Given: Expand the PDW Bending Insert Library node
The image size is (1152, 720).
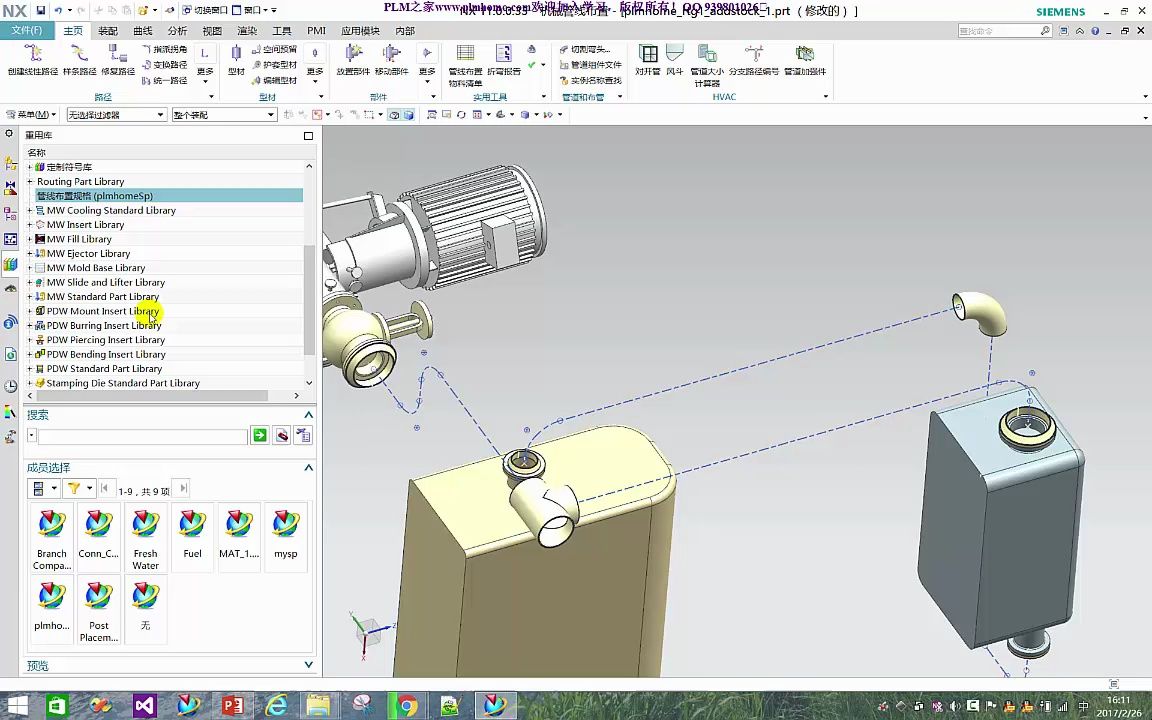Looking at the screenshot, I should point(30,355).
